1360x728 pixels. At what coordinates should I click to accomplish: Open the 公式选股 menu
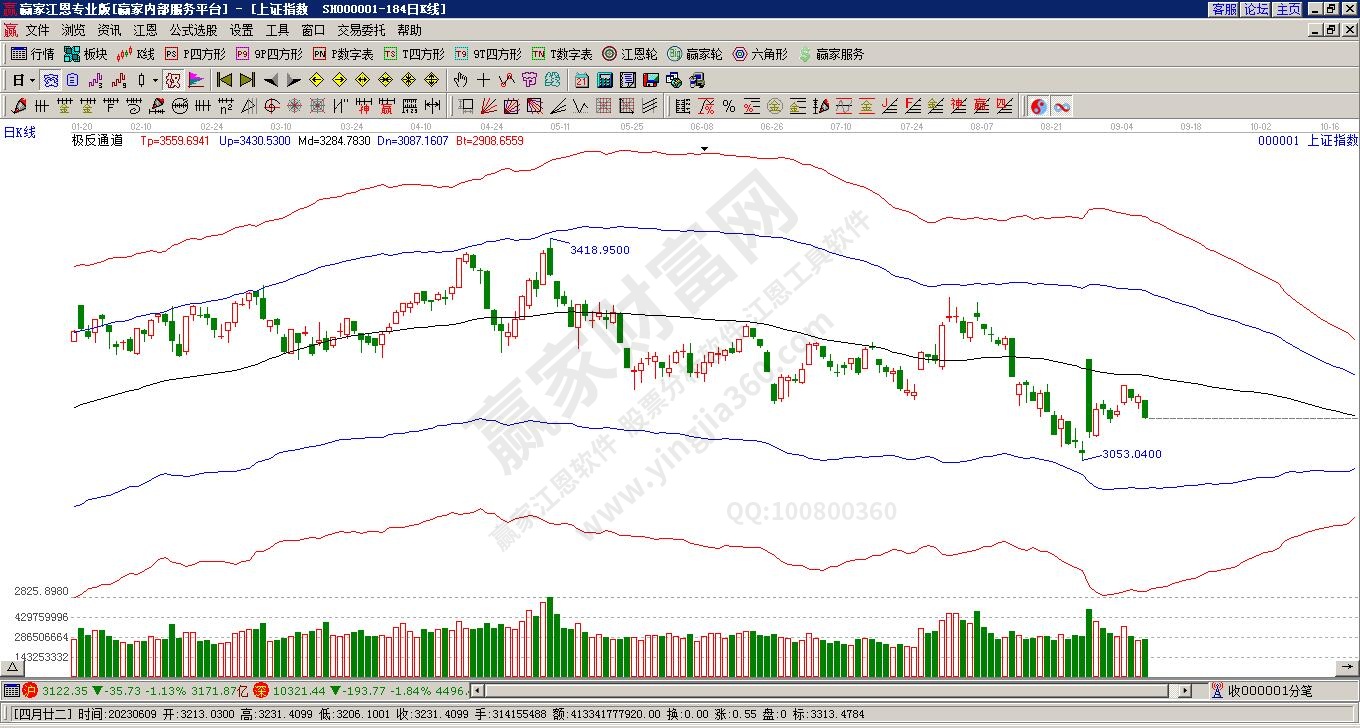193,31
